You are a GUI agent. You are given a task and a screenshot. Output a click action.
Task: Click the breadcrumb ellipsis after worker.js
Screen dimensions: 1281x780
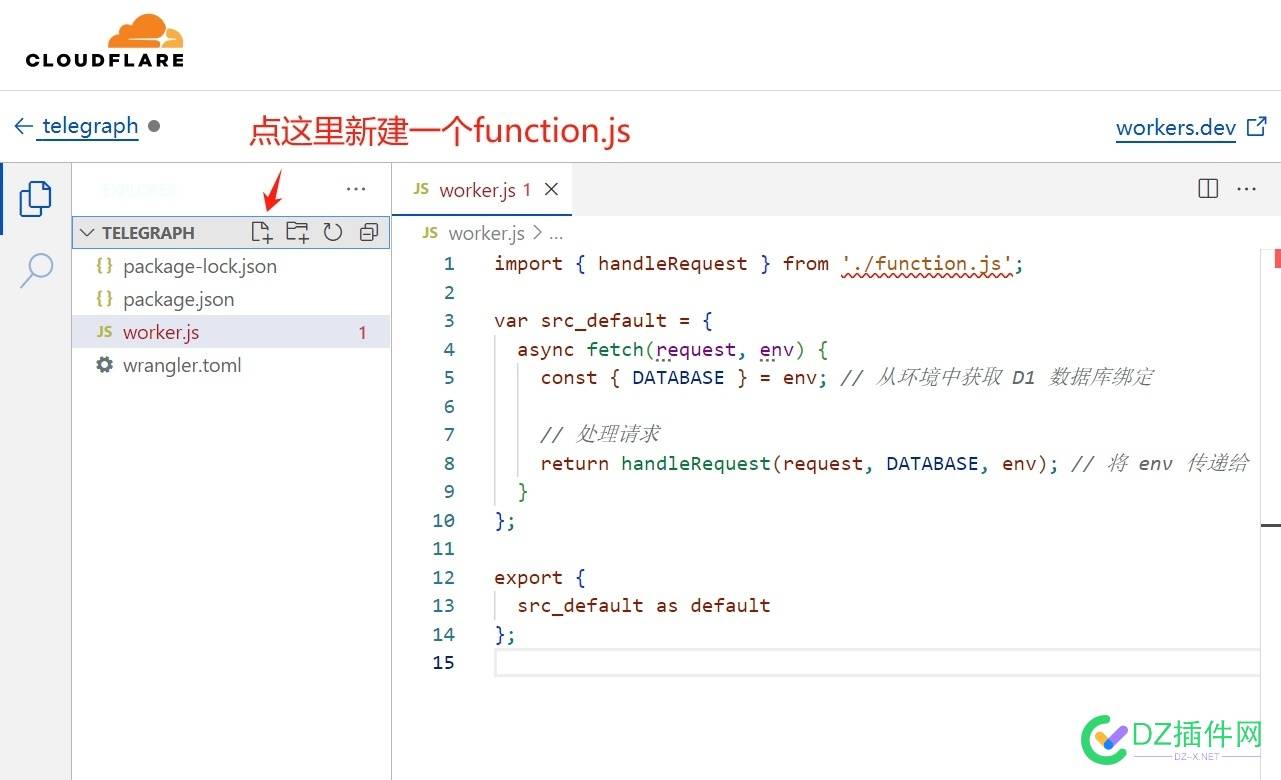click(x=557, y=233)
